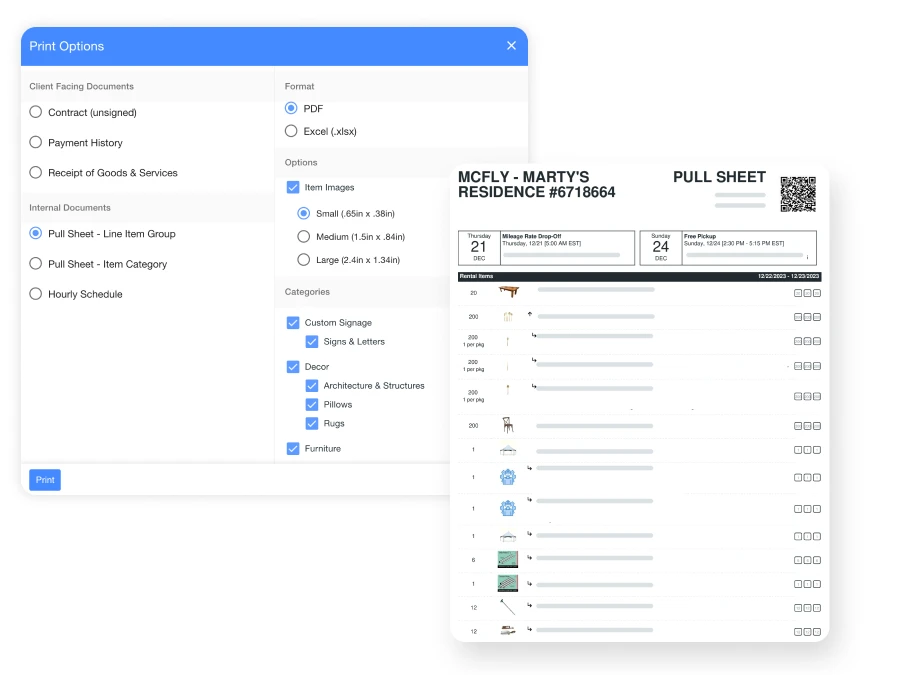The image size is (902, 675).
Task: Pick Large image size option
Action: pyautogui.click(x=304, y=260)
